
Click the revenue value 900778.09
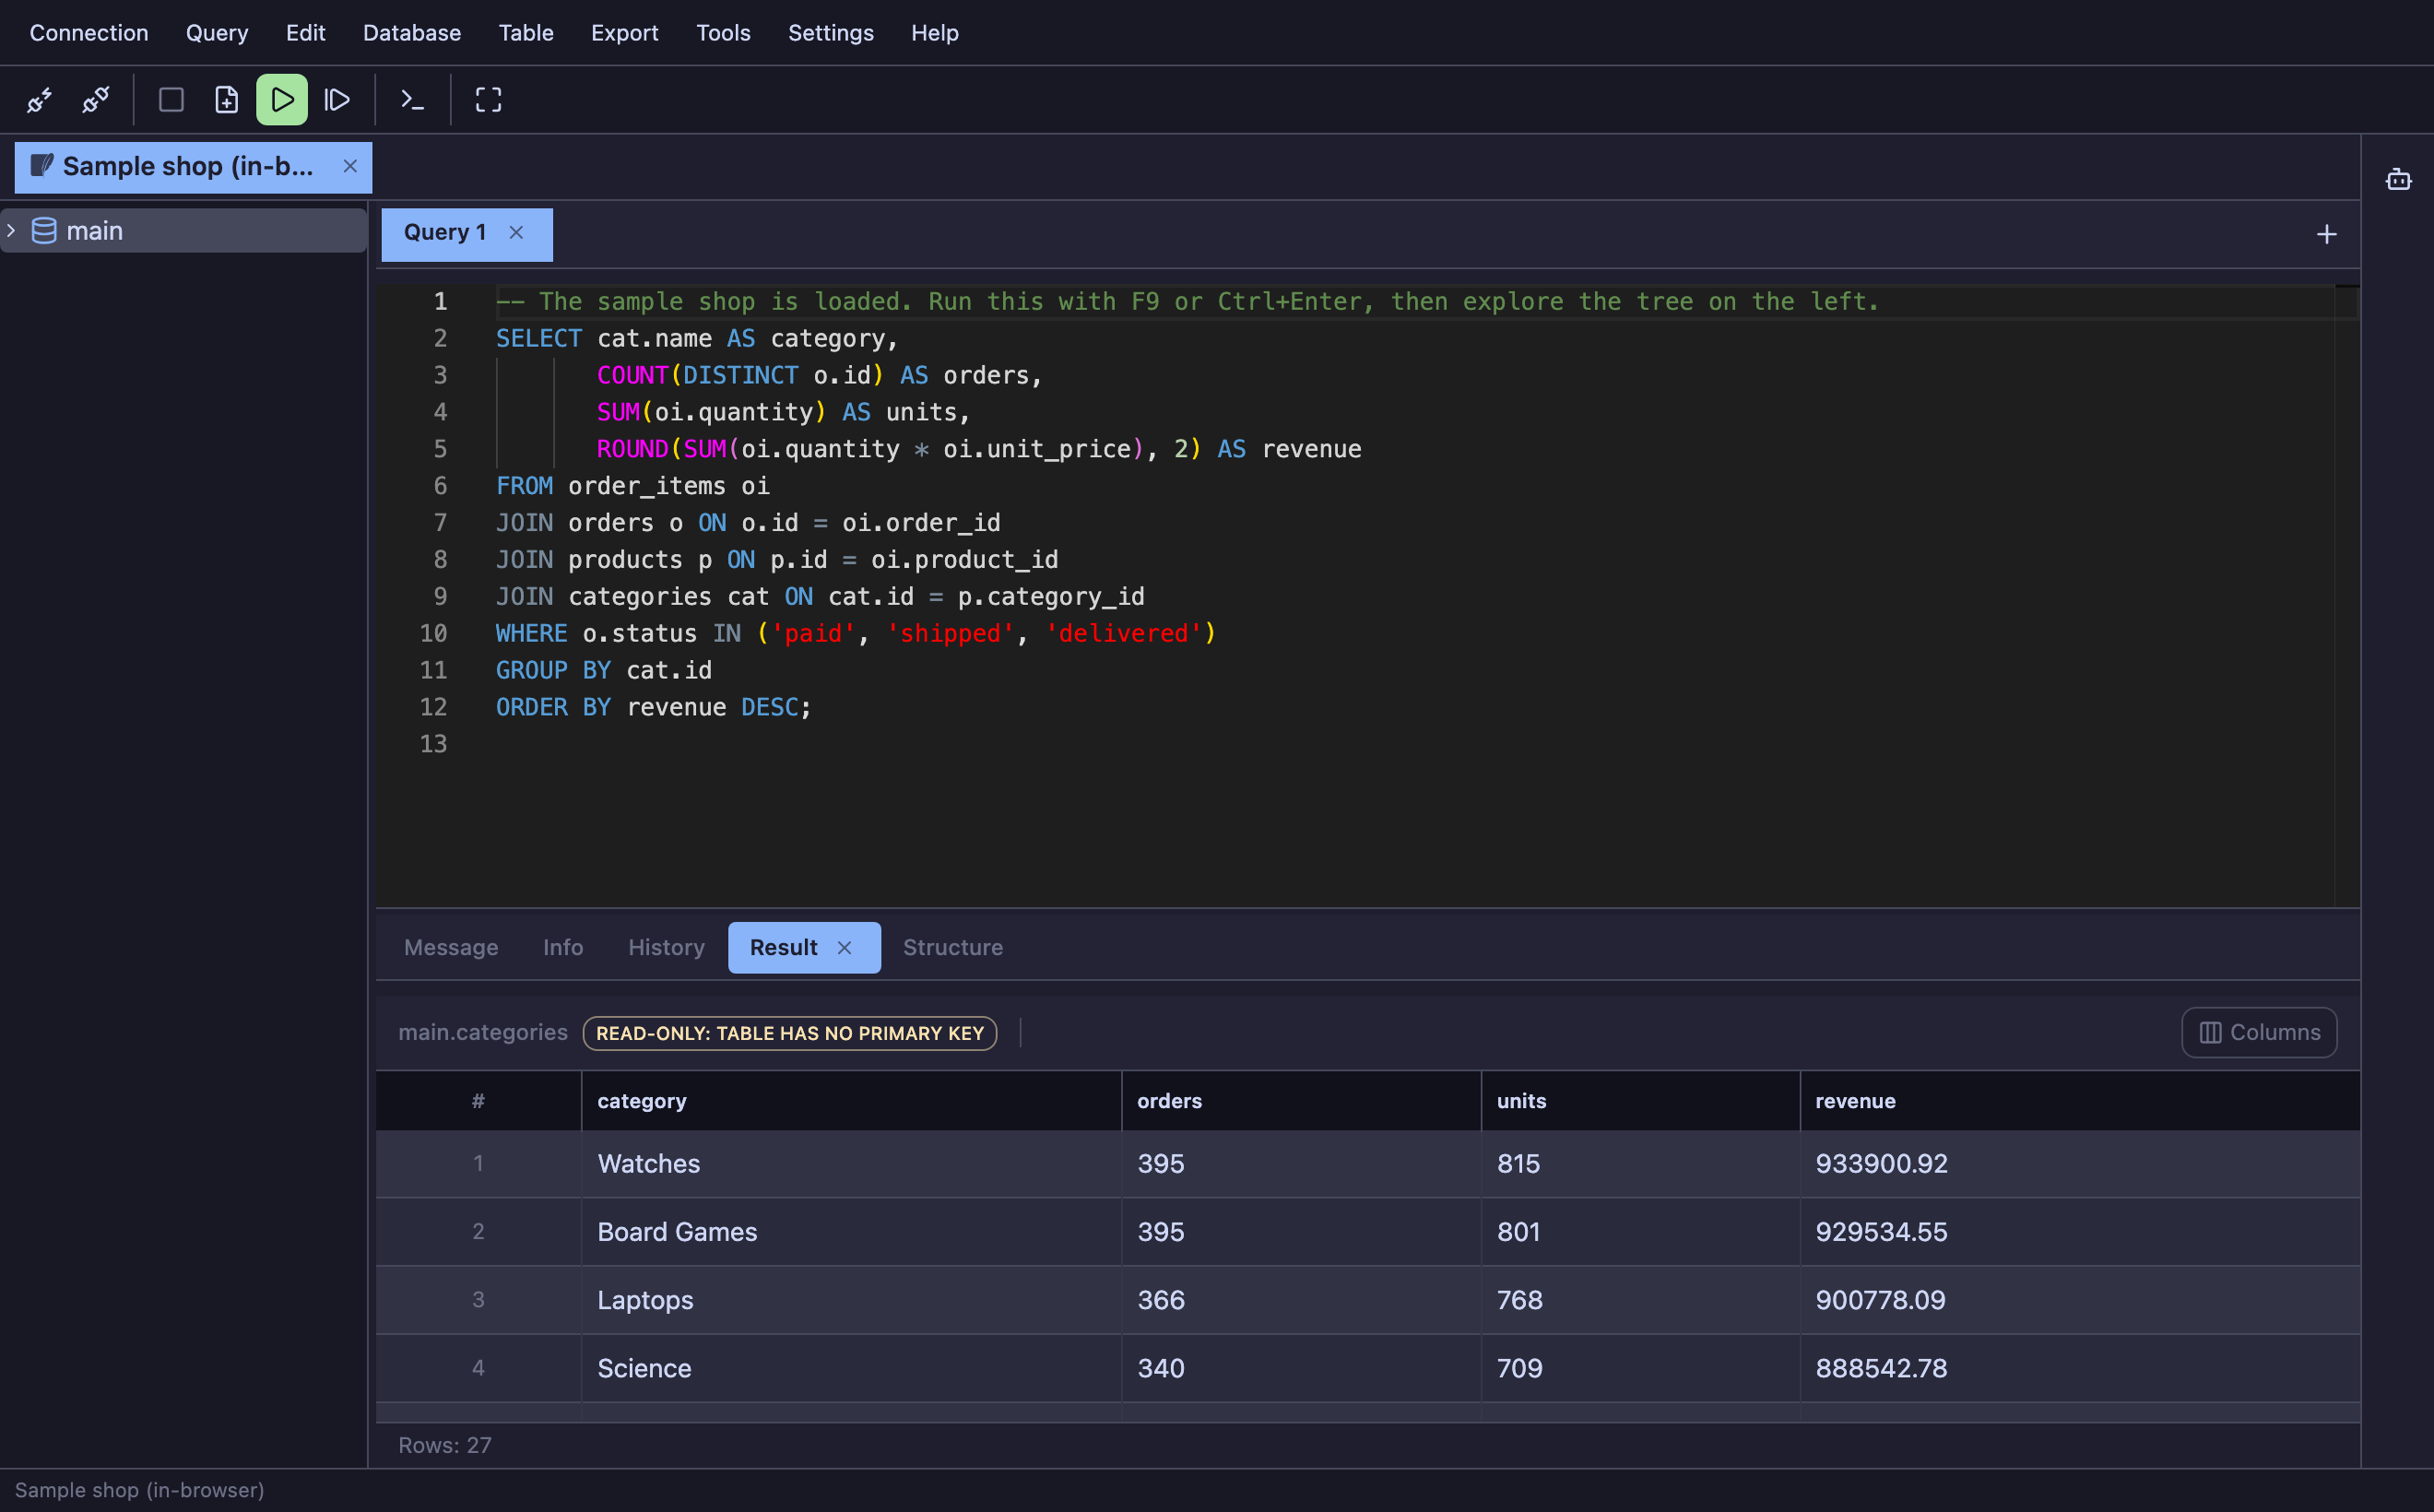(1880, 1300)
